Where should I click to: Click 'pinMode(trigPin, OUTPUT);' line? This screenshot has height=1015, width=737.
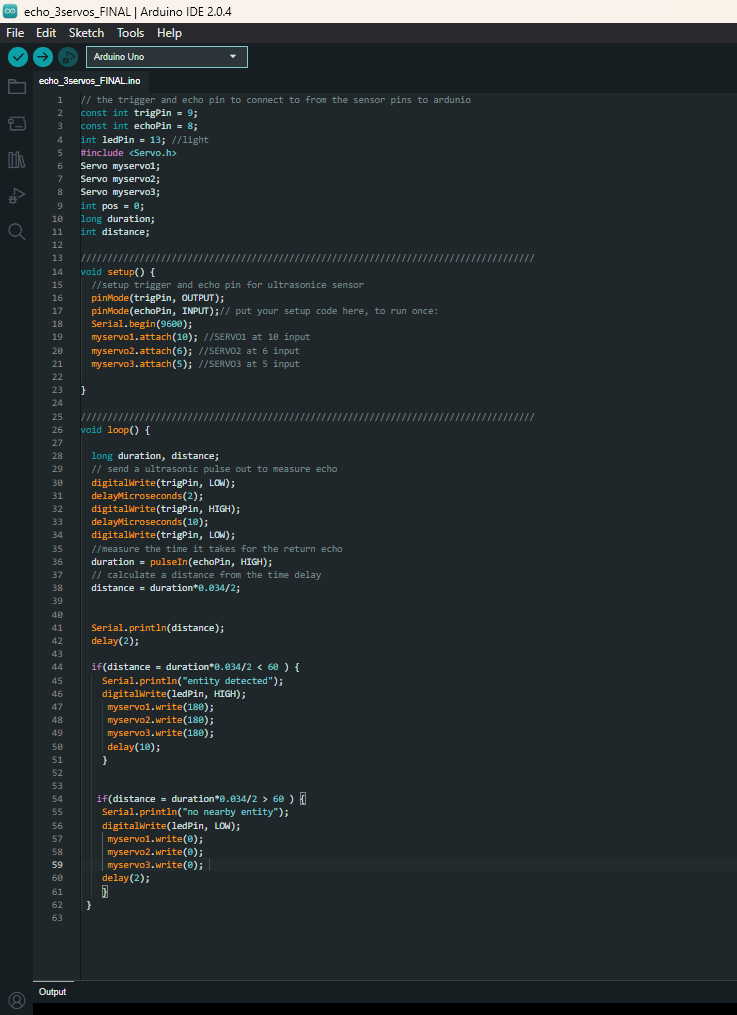[158, 298]
